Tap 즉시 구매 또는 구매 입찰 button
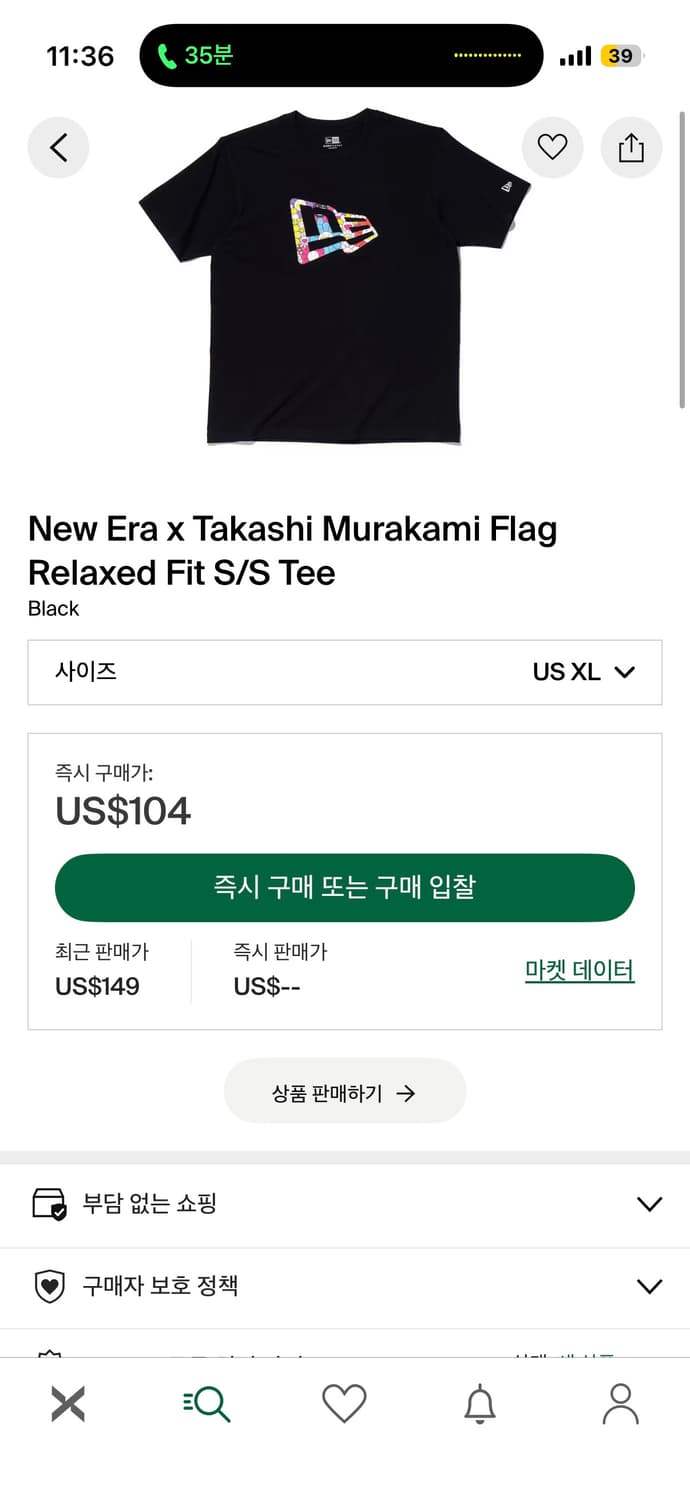Viewport: 690px width, 1500px height. pos(345,888)
